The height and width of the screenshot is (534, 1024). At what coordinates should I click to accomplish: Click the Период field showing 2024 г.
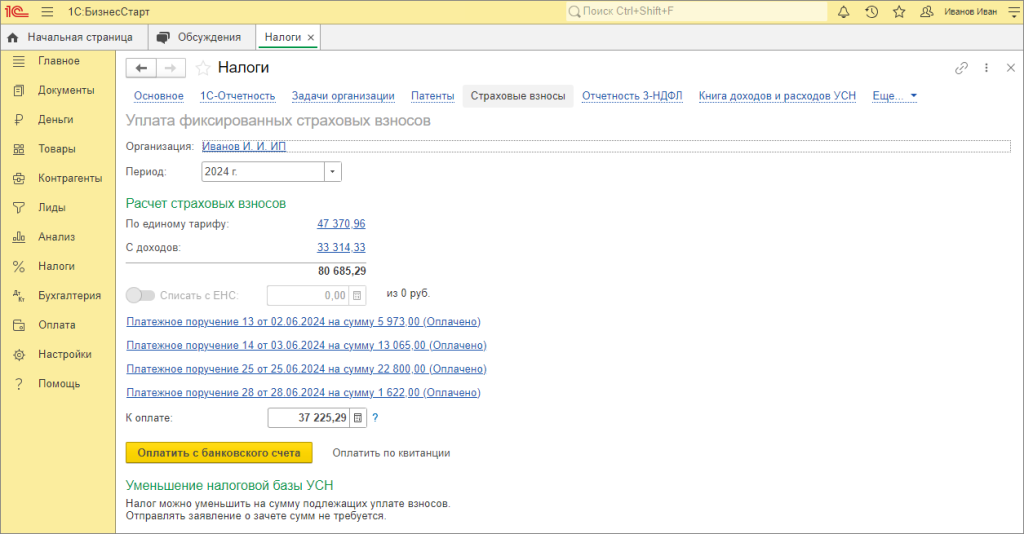click(x=263, y=172)
